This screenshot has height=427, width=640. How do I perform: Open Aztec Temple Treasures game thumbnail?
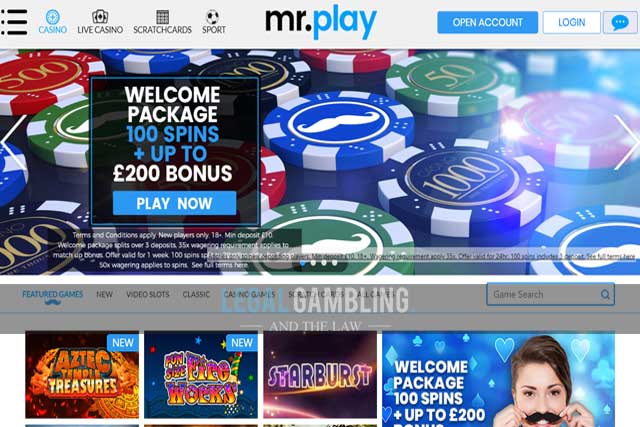click(82, 375)
